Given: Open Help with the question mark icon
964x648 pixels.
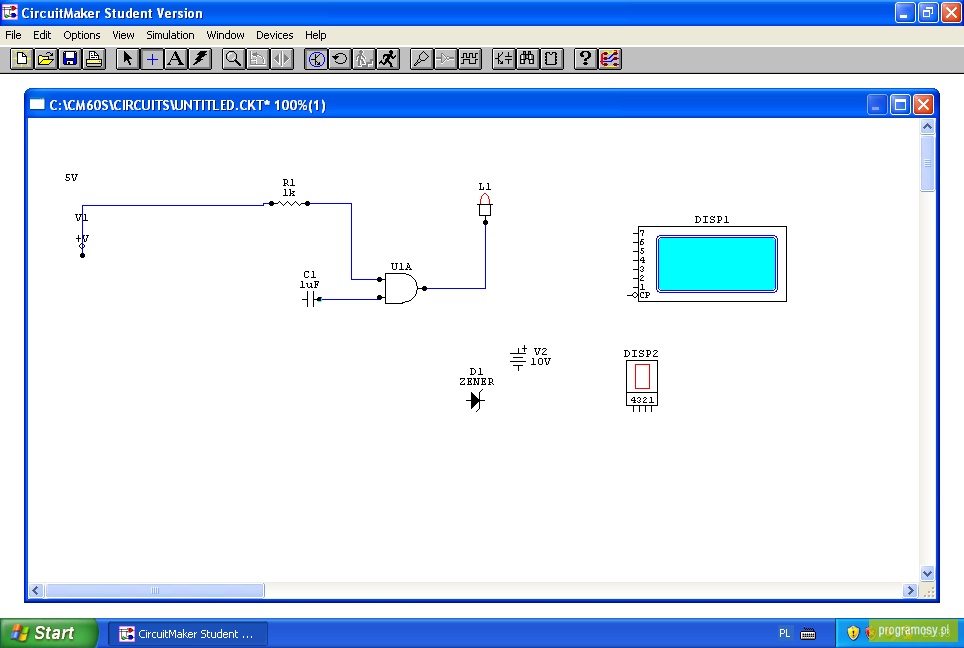Looking at the screenshot, I should [585, 59].
